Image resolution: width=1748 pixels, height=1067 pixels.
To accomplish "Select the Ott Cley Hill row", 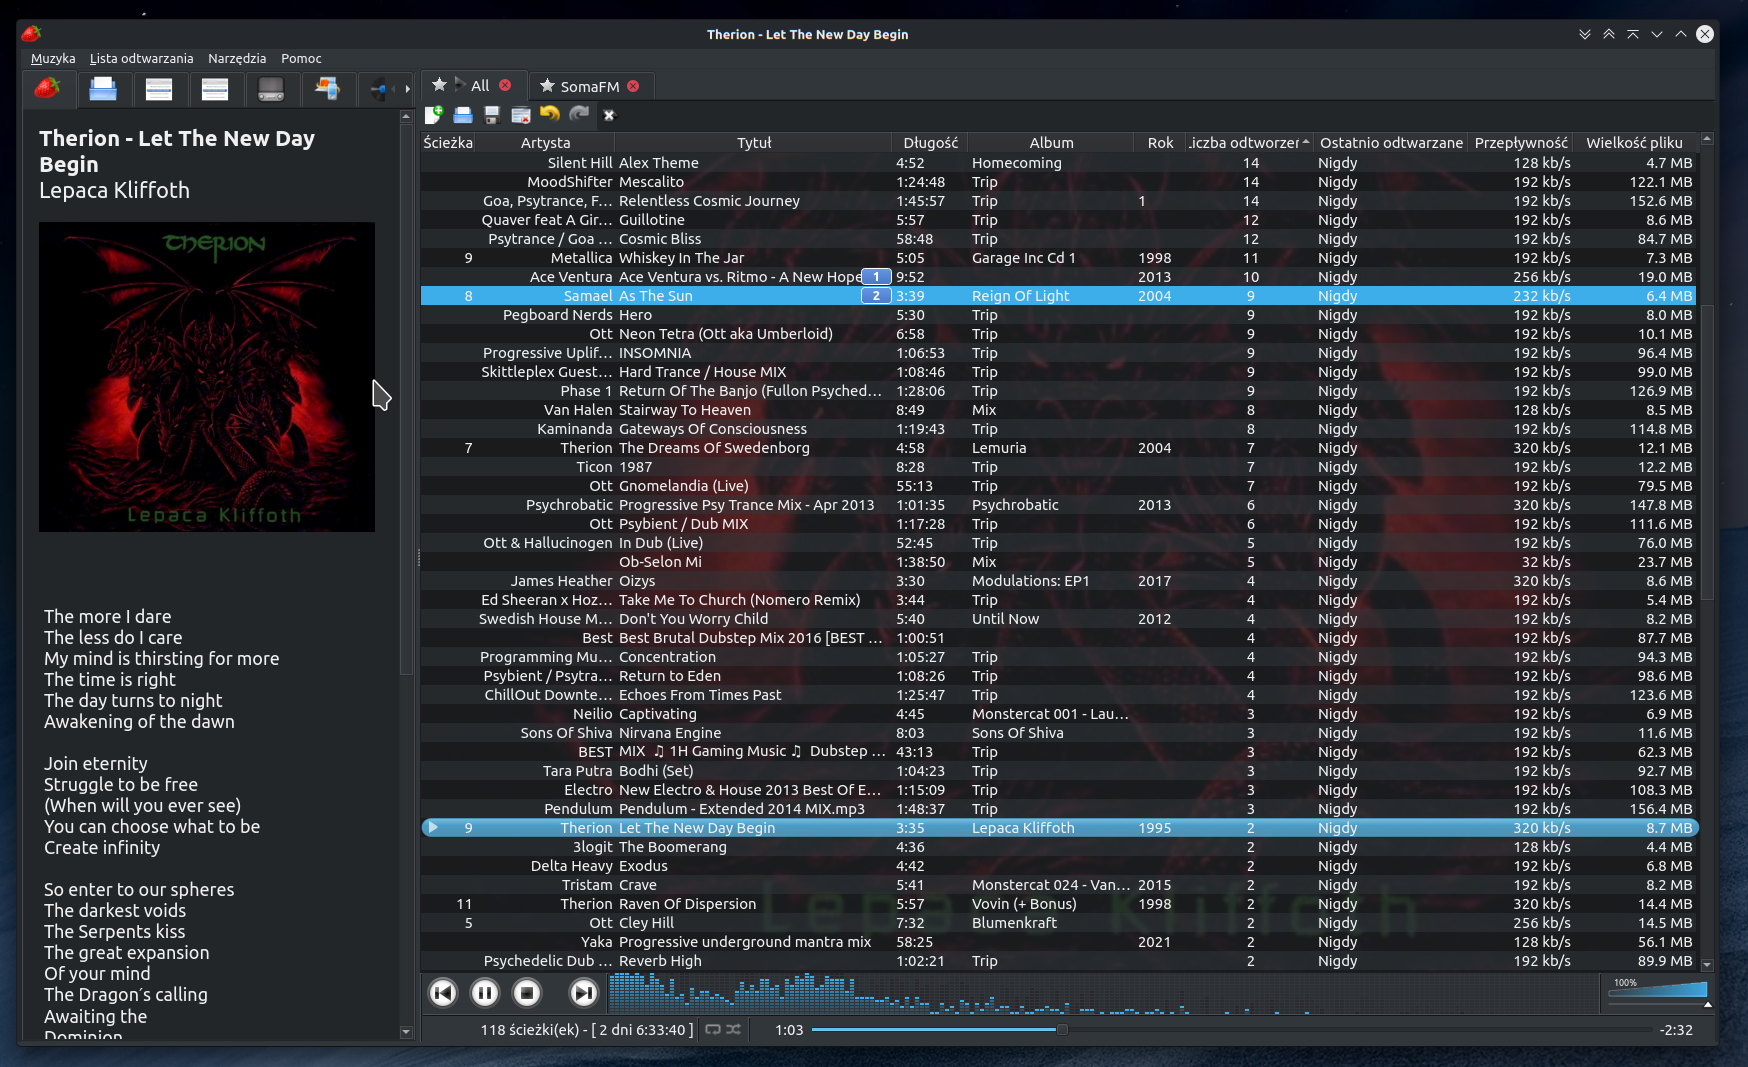I will coord(1059,923).
